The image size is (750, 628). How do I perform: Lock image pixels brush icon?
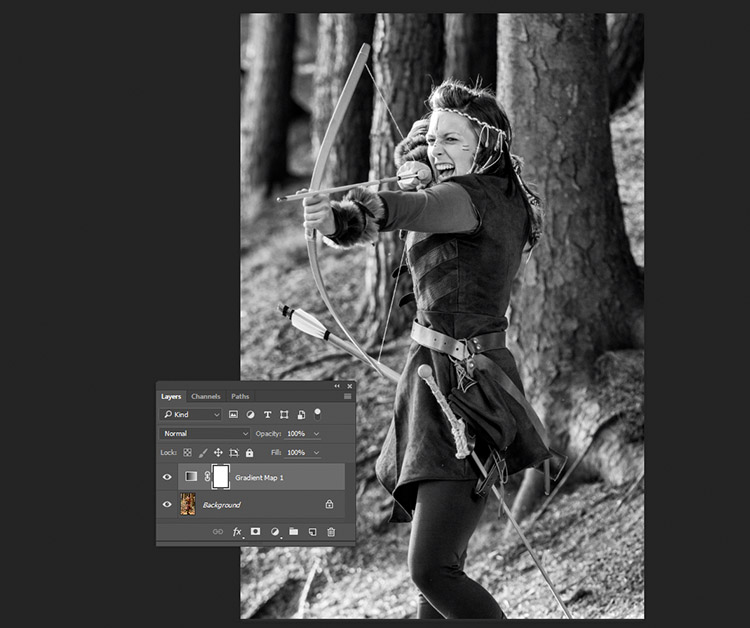(x=203, y=452)
